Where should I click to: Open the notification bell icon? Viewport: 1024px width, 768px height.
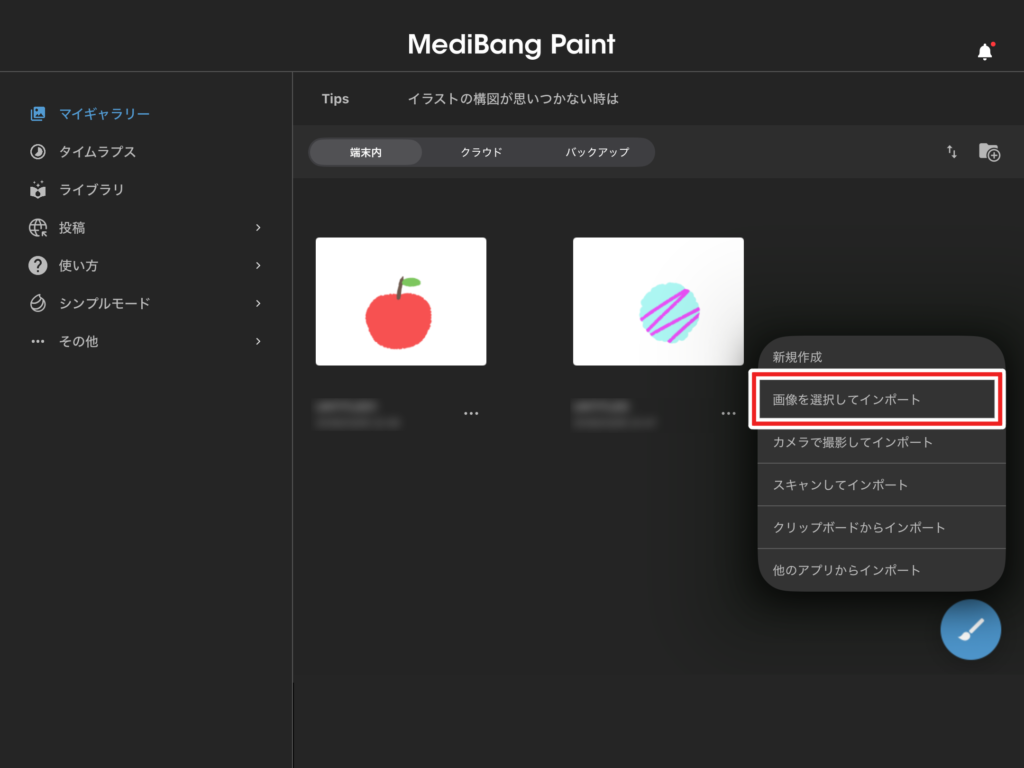click(985, 52)
